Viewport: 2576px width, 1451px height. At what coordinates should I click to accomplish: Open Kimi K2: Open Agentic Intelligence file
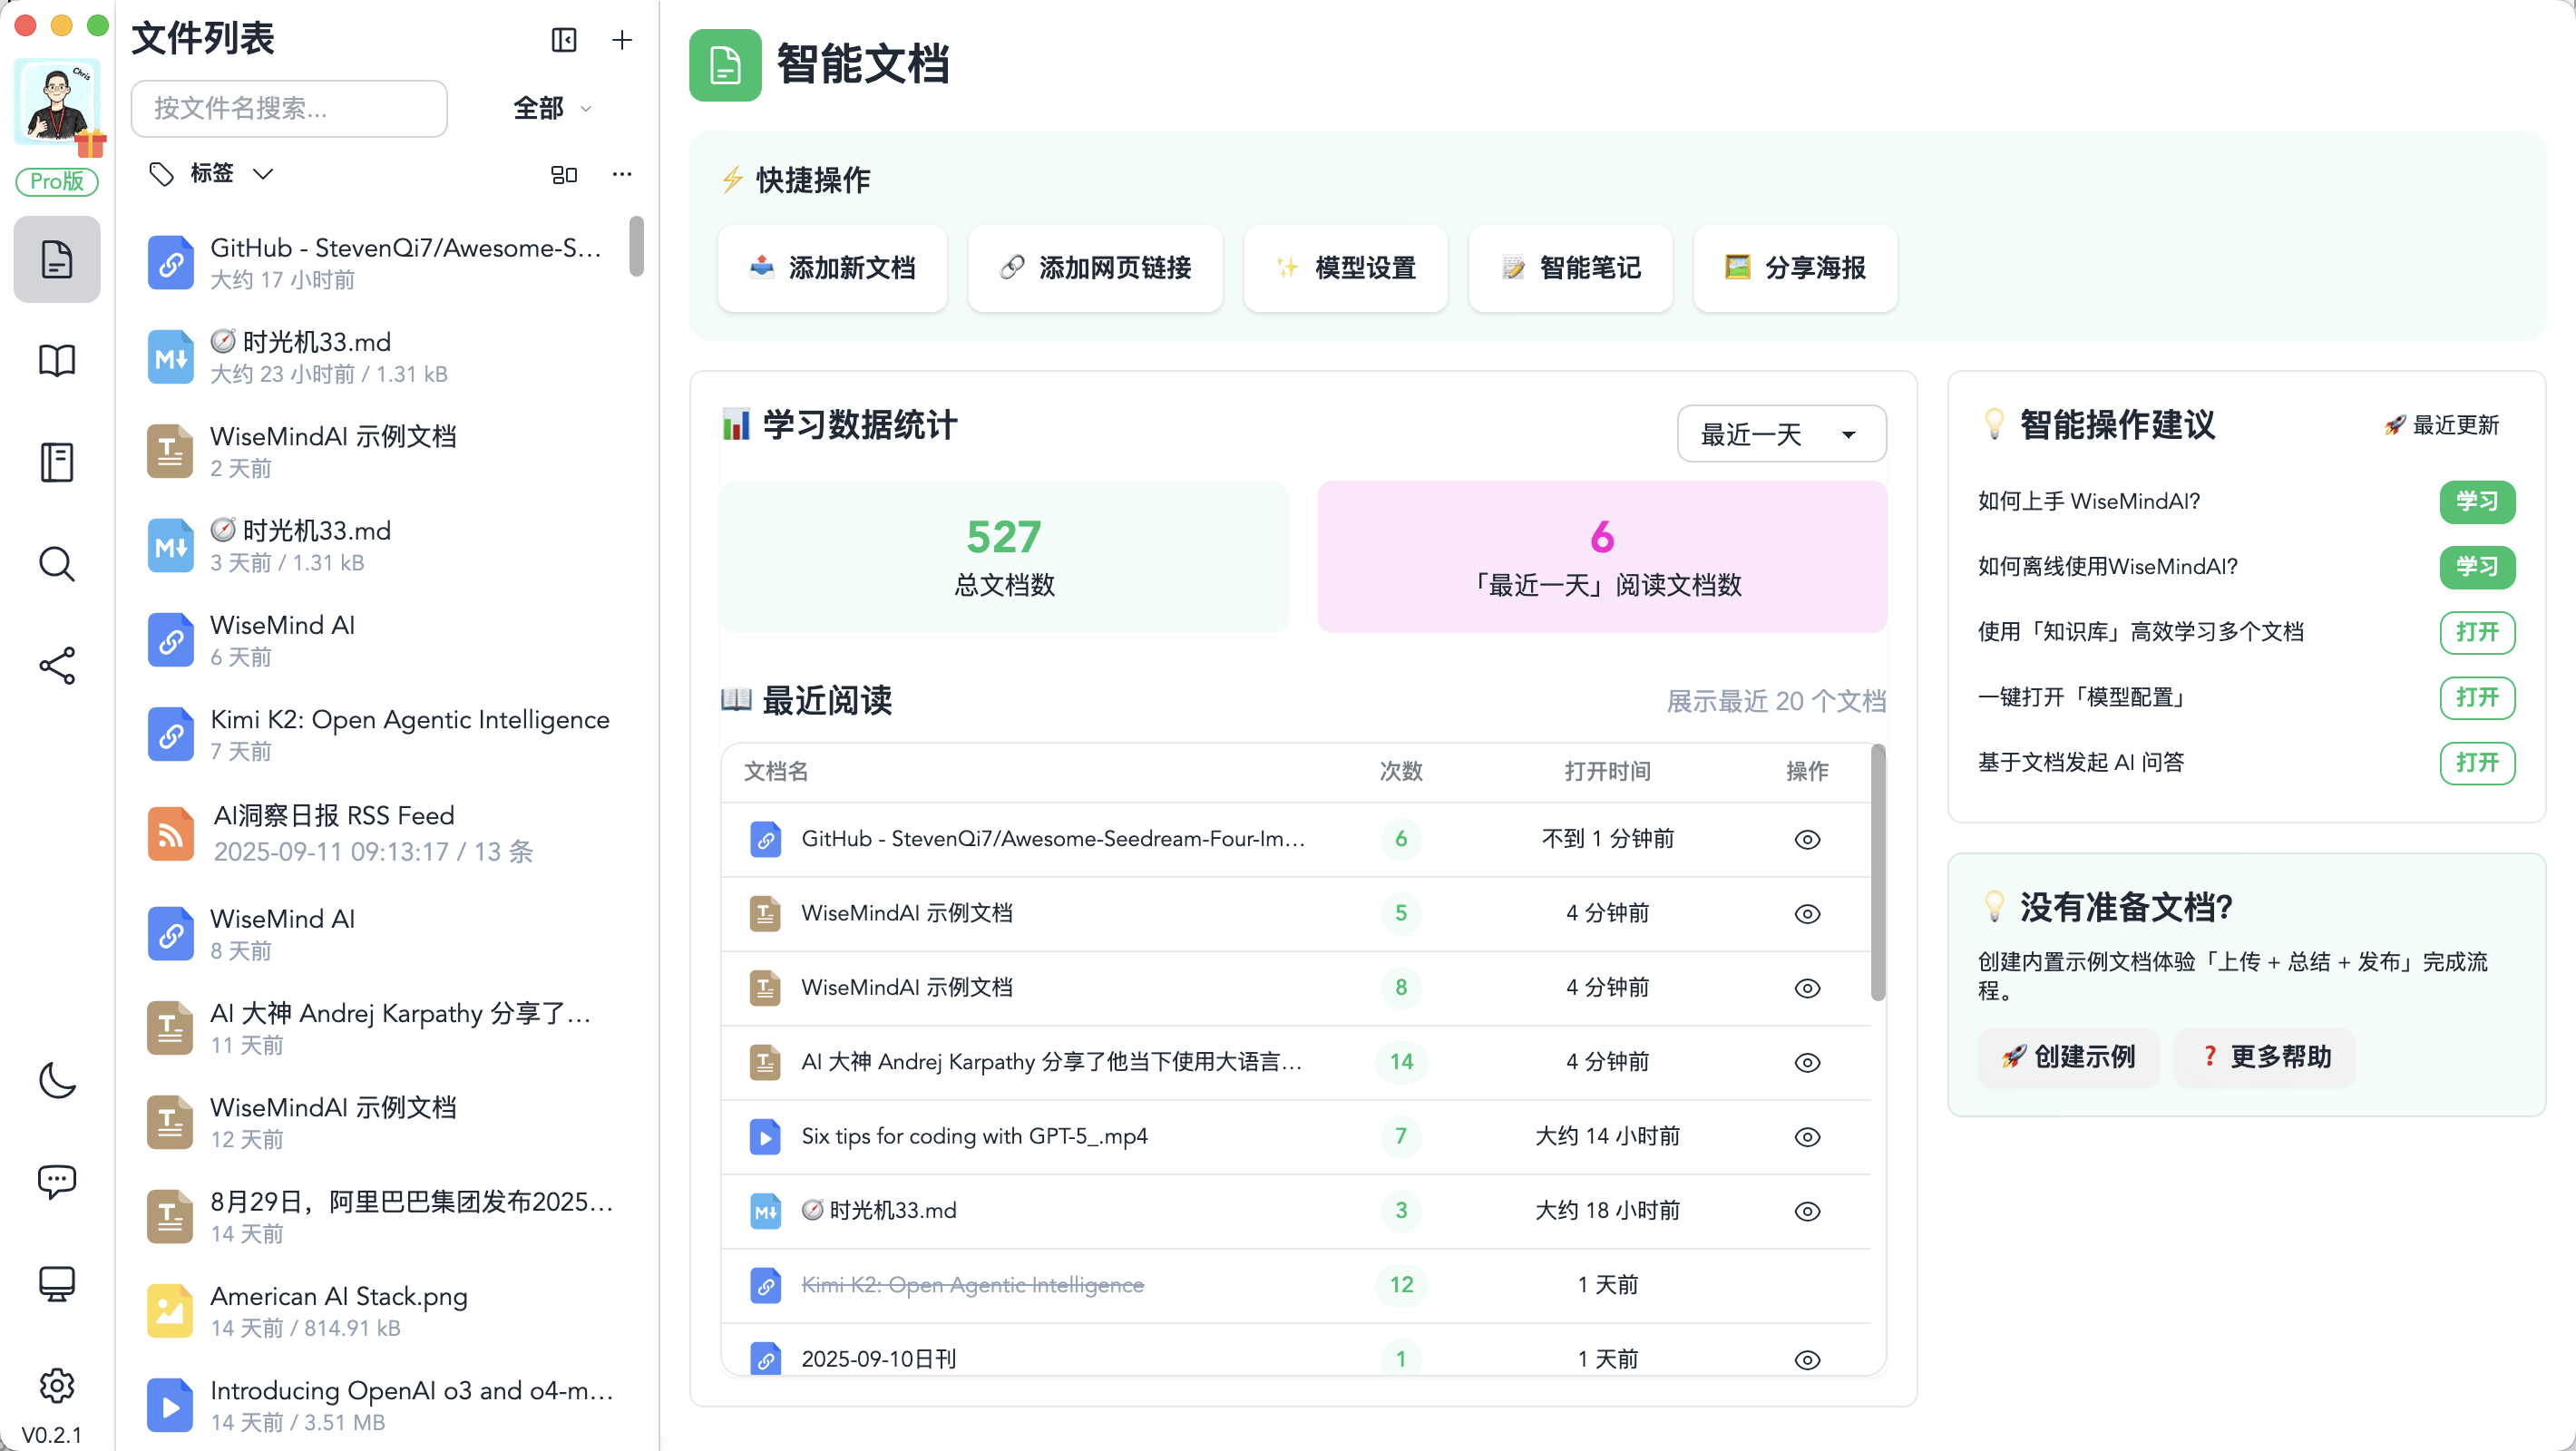(380, 734)
